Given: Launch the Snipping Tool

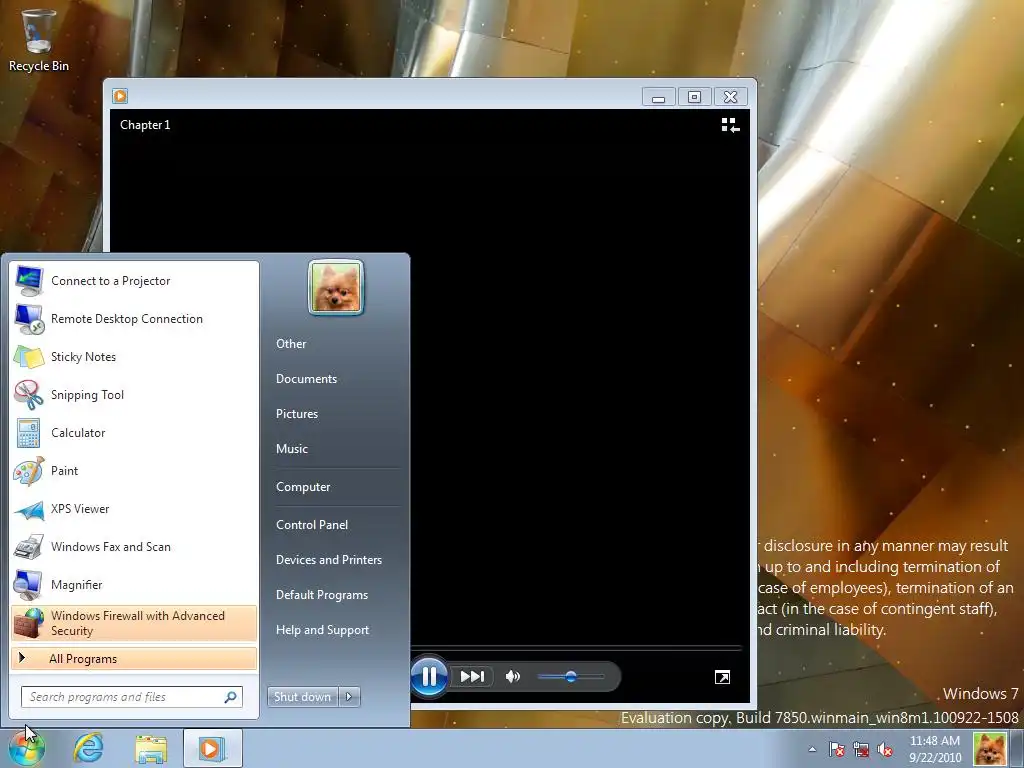Looking at the screenshot, I should (134, 394).
